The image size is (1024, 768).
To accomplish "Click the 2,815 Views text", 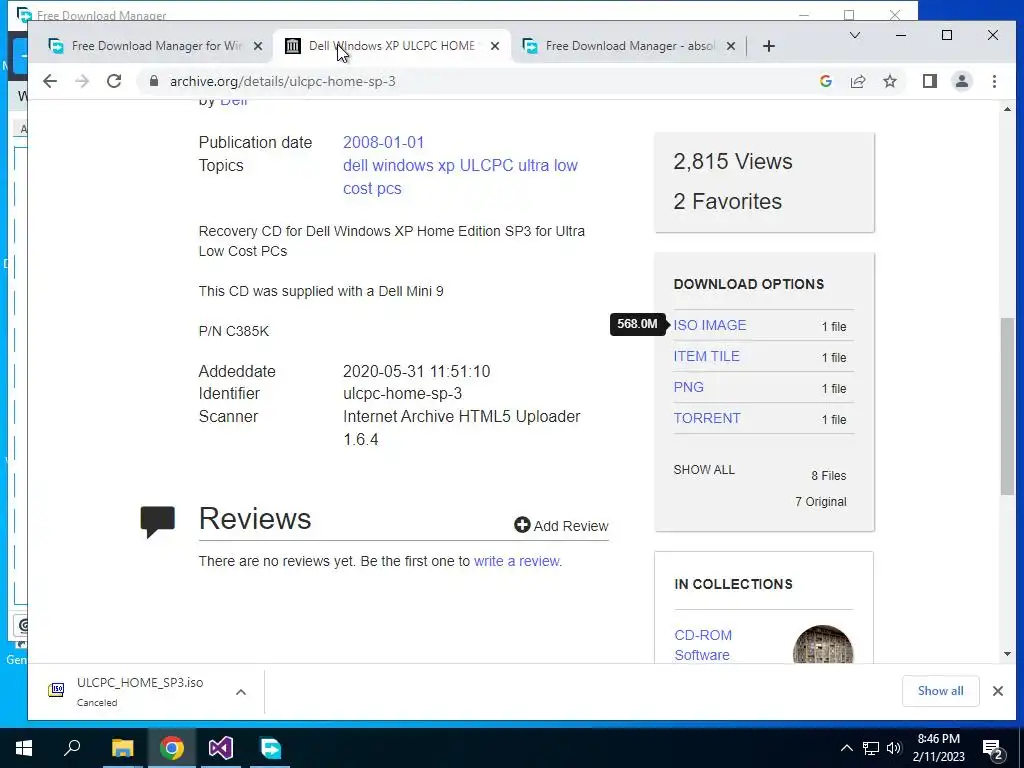I will (x=732, y=161).
